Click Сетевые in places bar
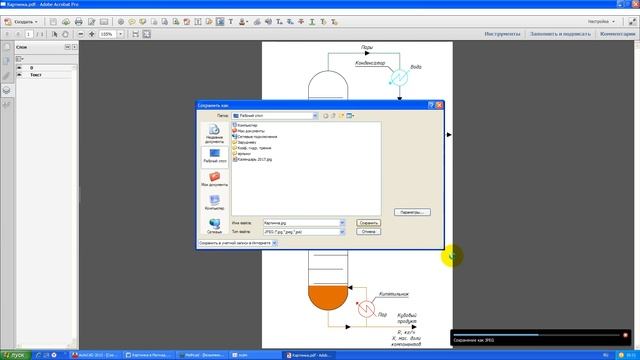Screen dimensions: 640x360 214,226
